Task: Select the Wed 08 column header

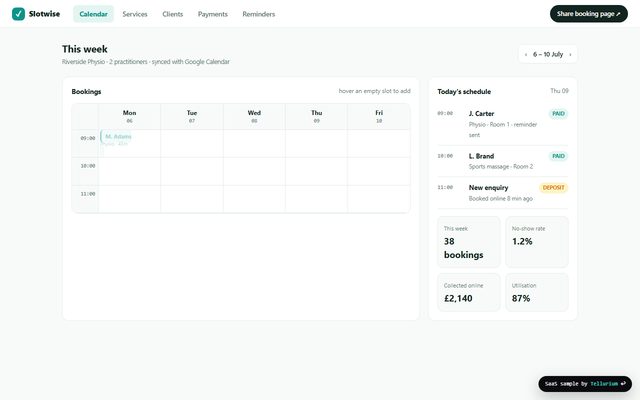Action: pyautogui.click(x=254, y=116)
